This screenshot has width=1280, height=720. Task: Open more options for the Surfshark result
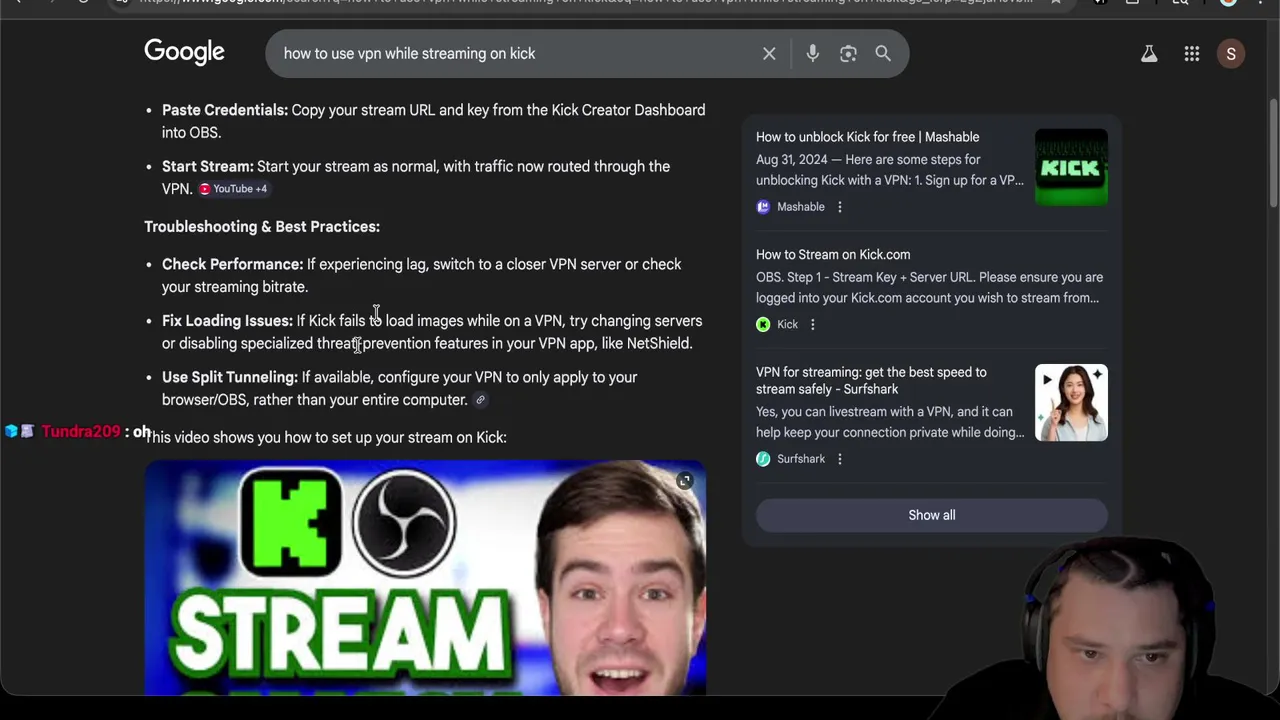(x=840, y=459)
